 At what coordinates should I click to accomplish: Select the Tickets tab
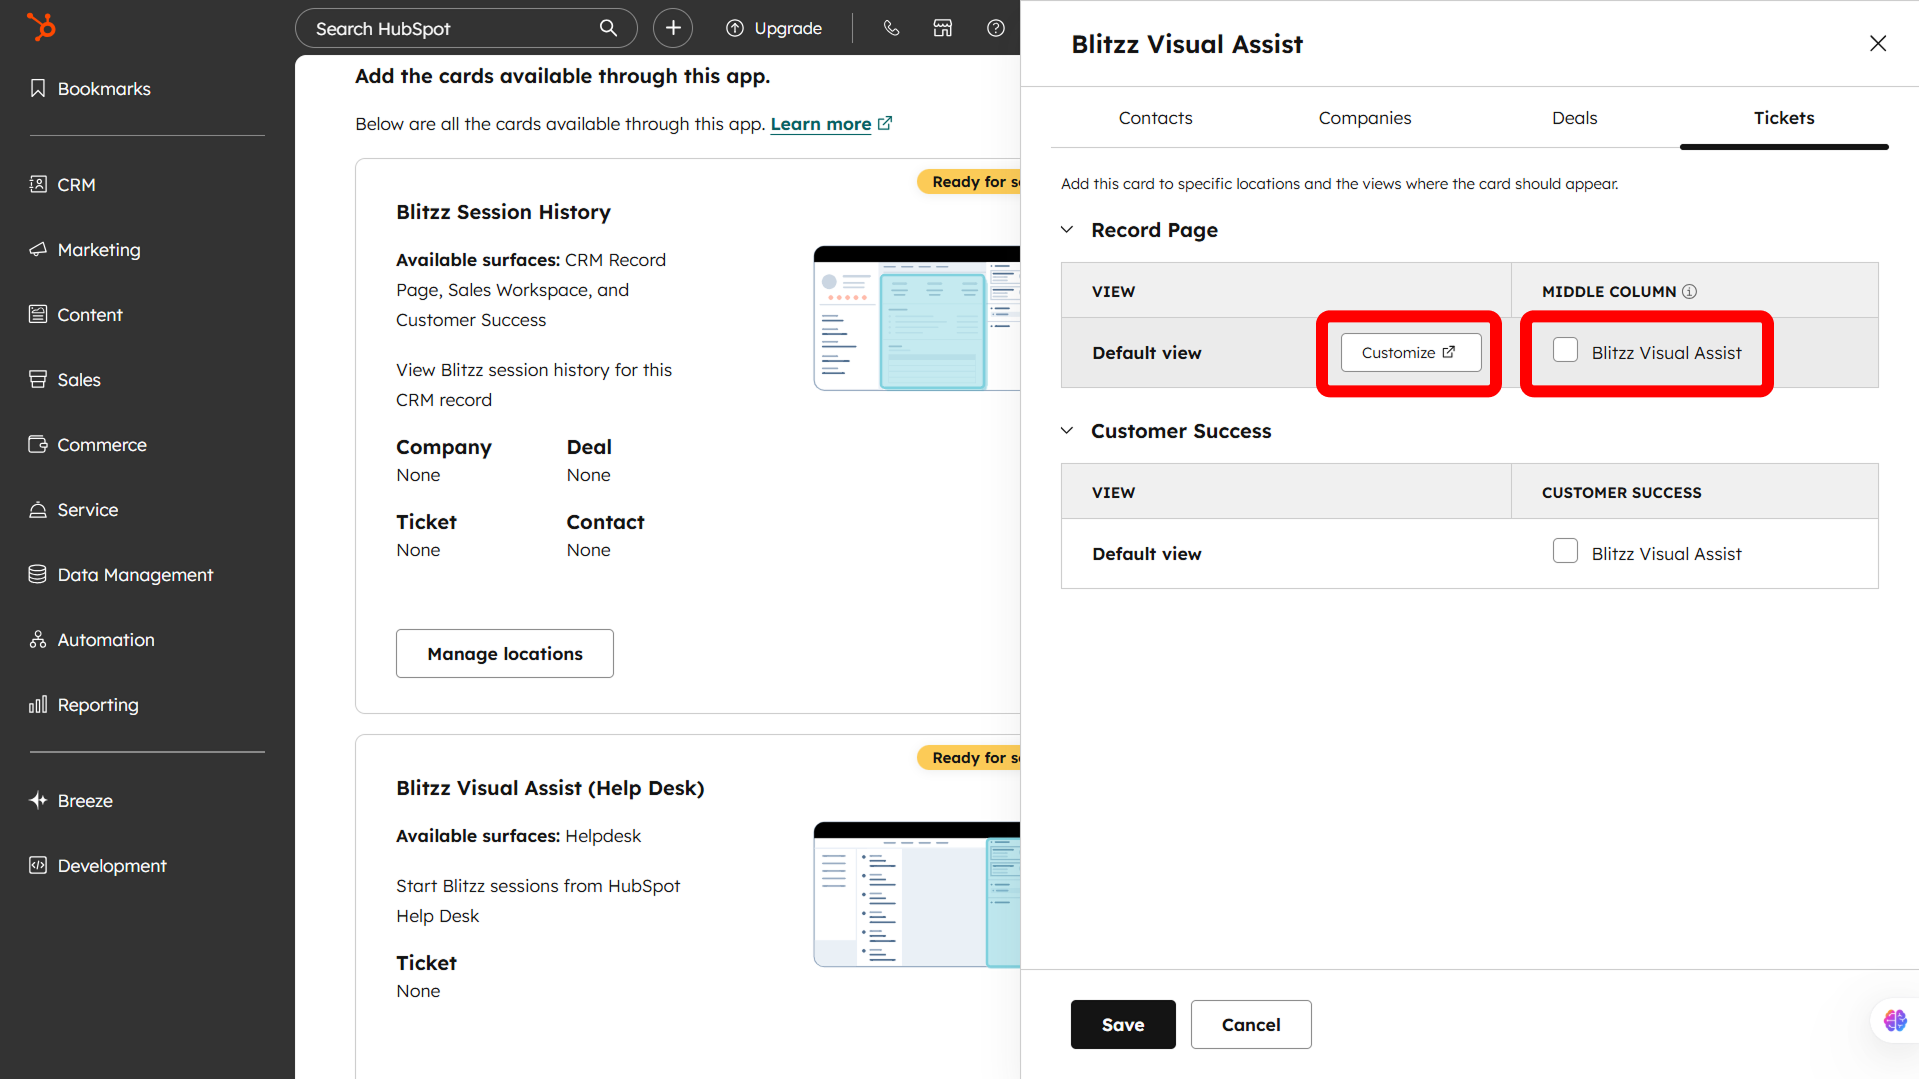pos(1784,118)
